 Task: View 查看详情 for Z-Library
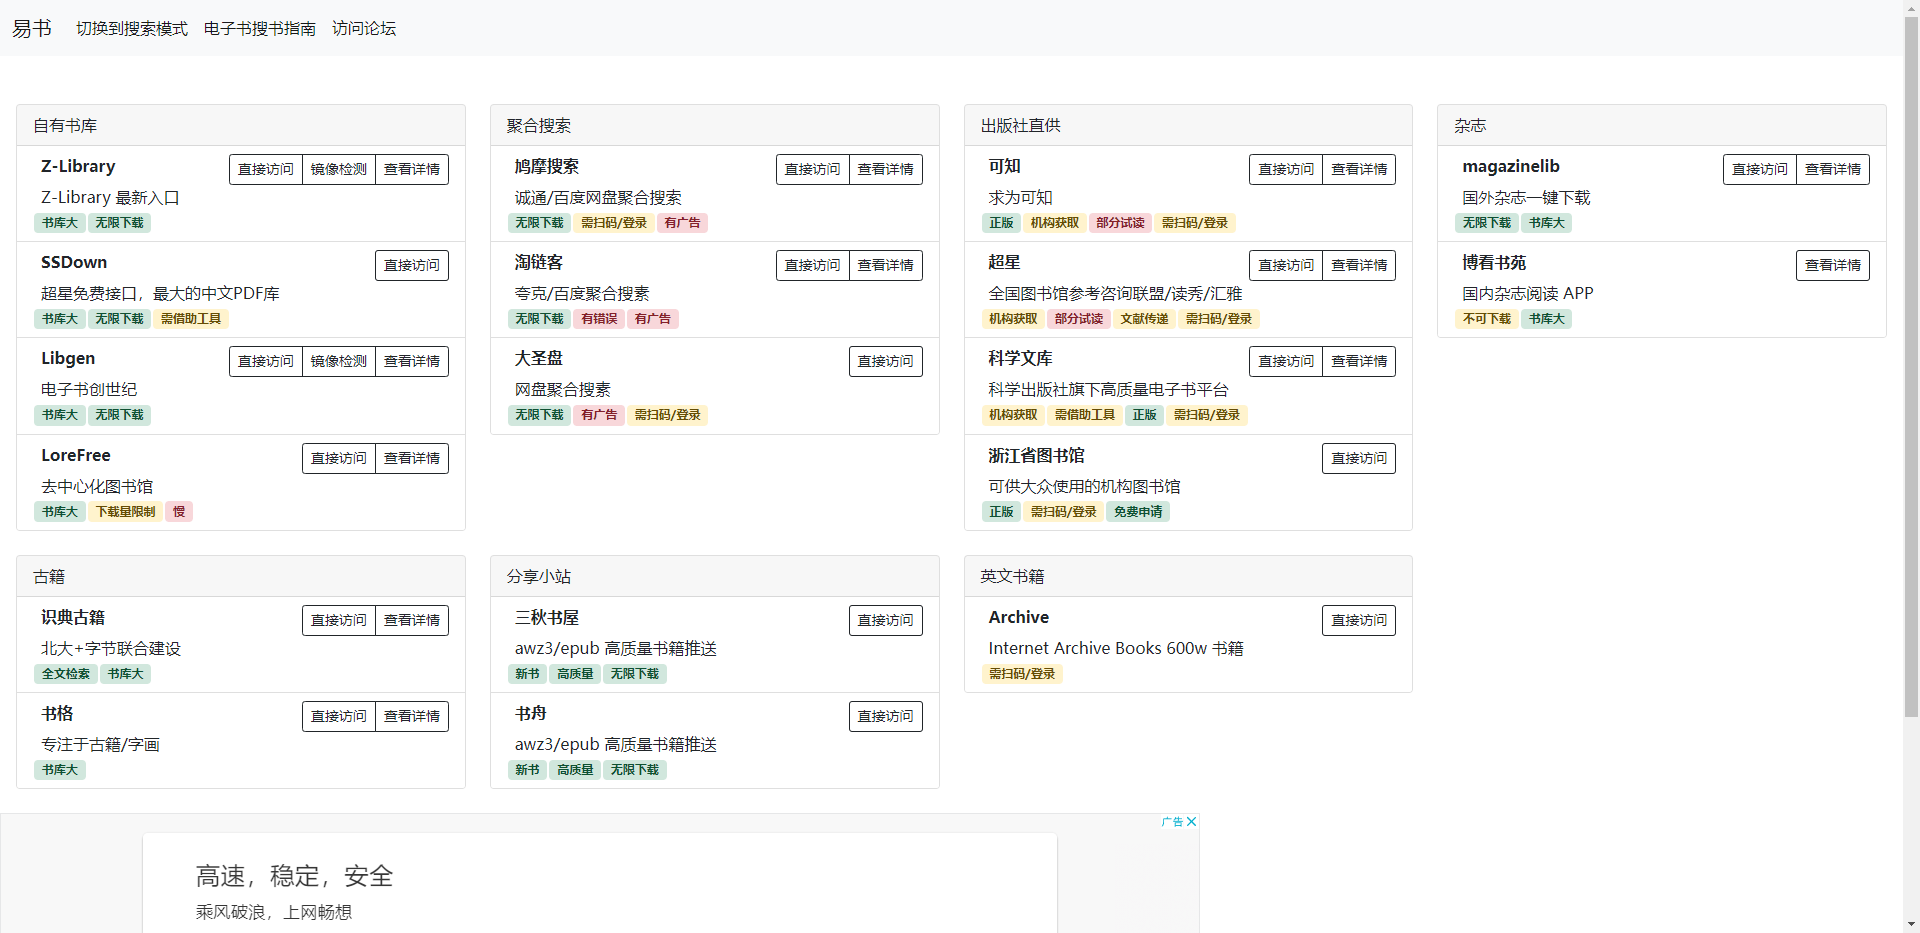tap(412, 169)
